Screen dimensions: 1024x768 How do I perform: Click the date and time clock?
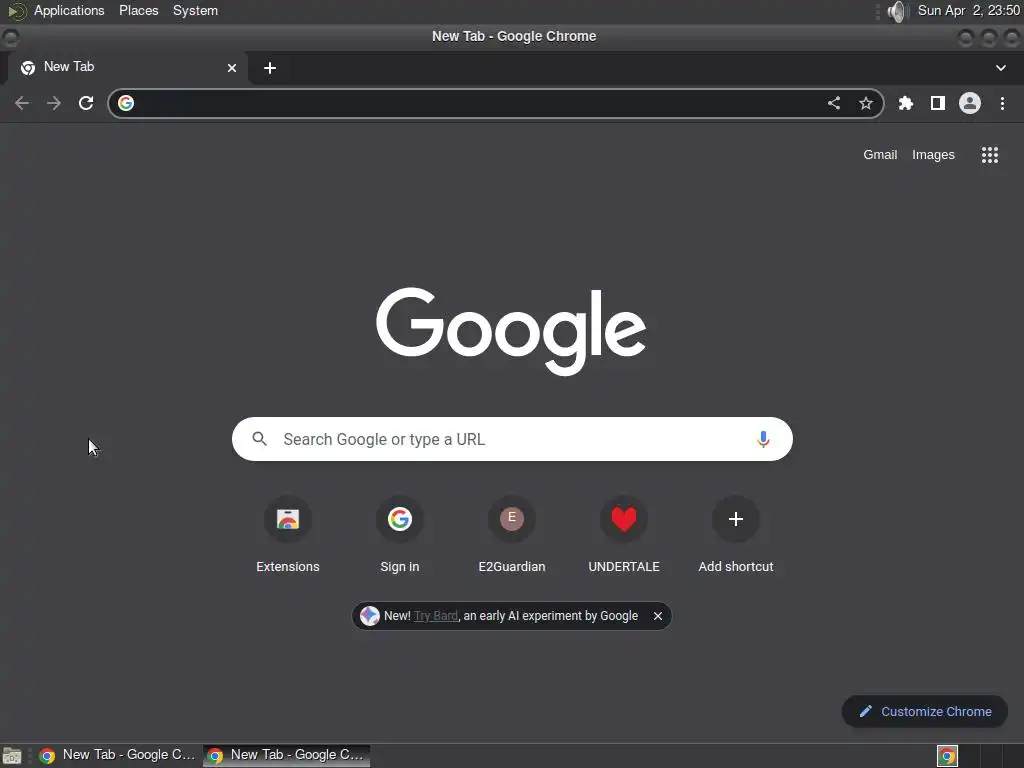coord(968,10)
